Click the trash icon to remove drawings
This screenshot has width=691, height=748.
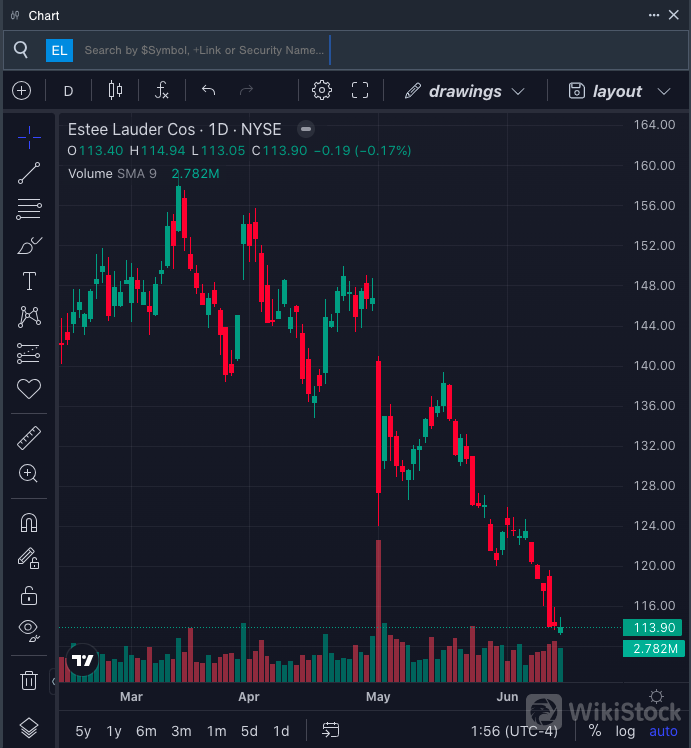point(29,681)
